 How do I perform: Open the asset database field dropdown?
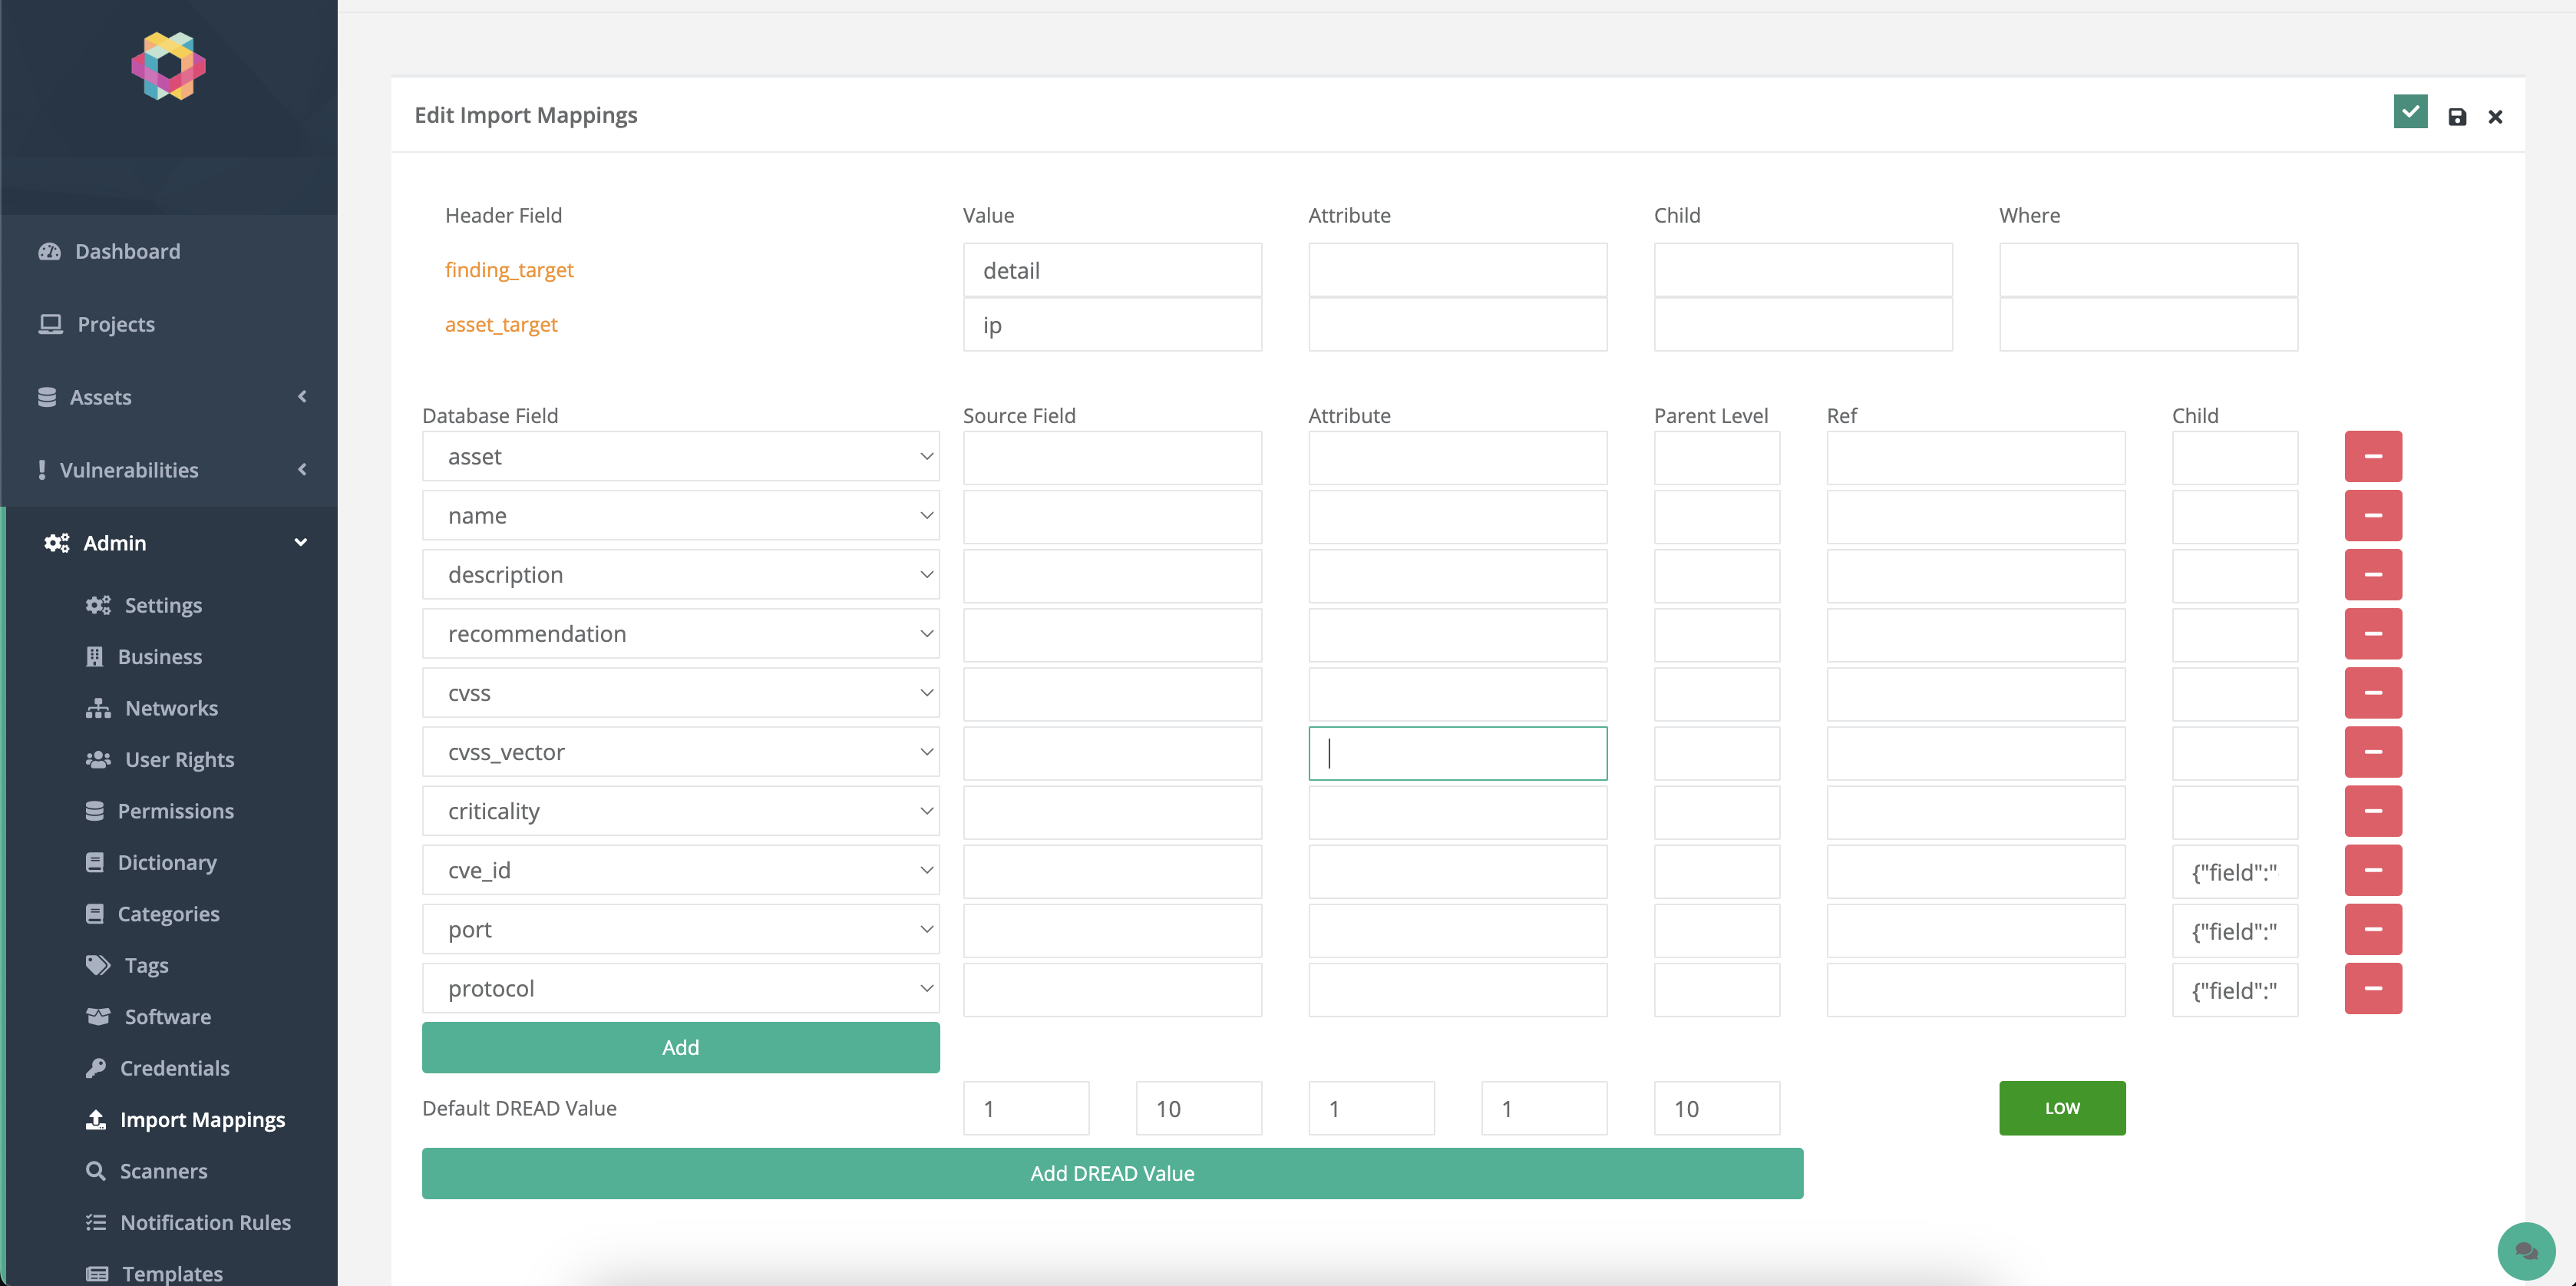680,457
